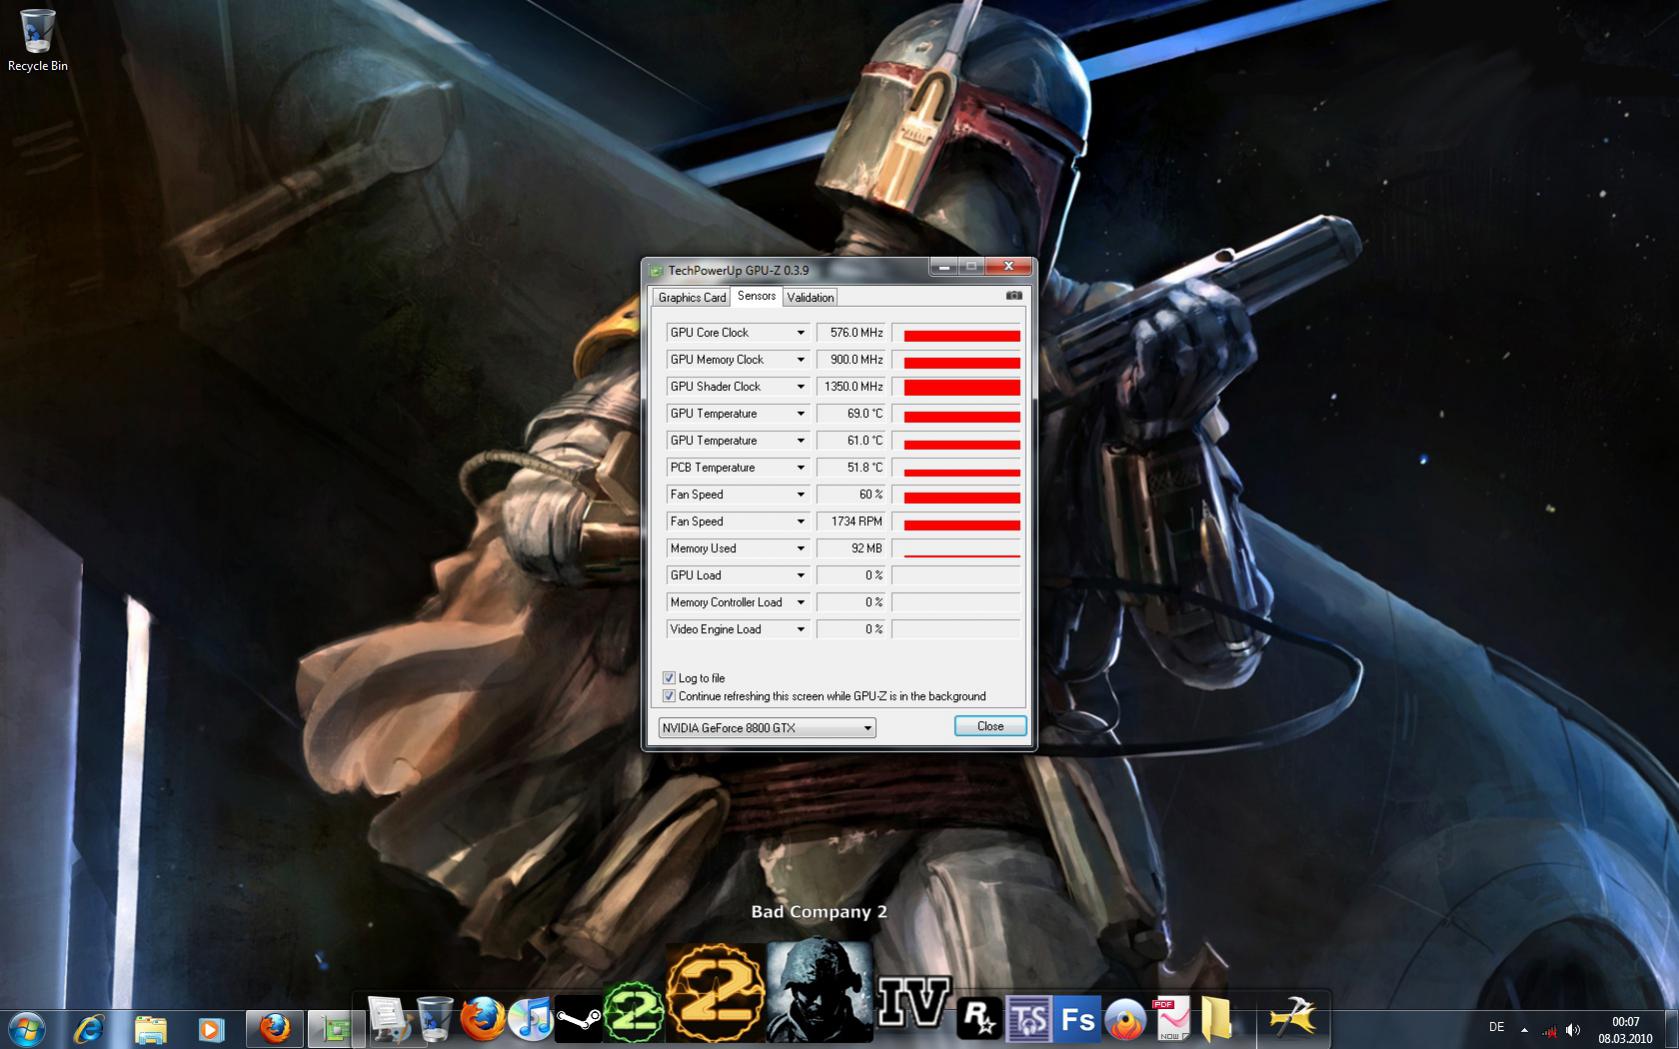Click the 1734 RPM value field
This screenshot has height=1049, width=1679.
[852, 522]
